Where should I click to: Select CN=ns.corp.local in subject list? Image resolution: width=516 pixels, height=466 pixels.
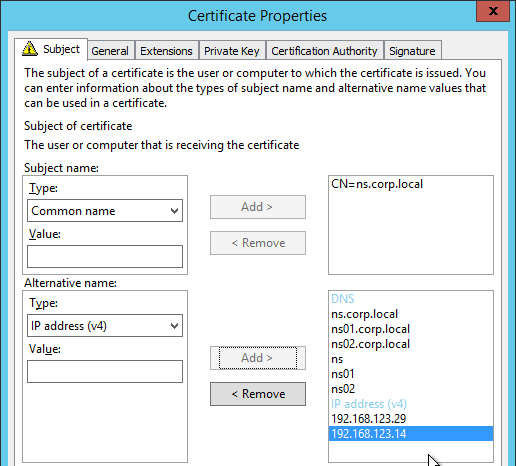coord(377,184)
